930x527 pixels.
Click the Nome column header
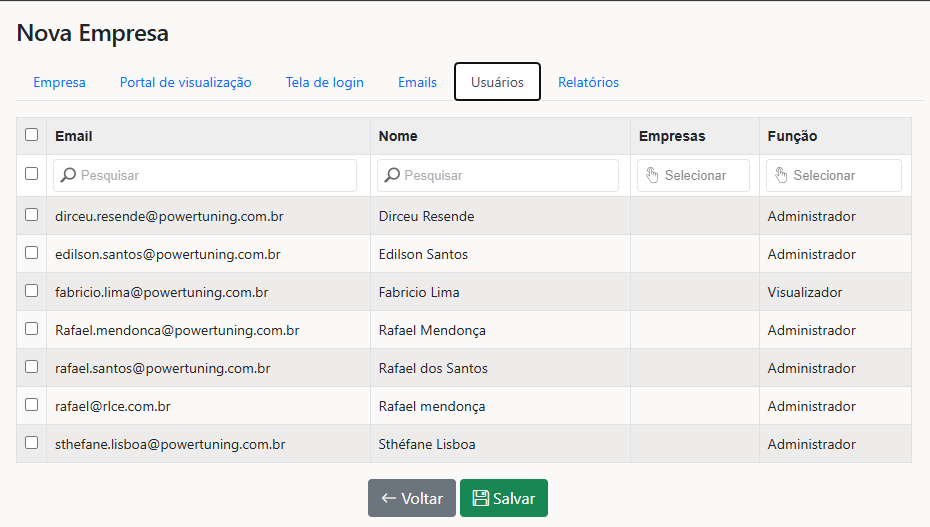pyautogui.click(x=398, y=136)
